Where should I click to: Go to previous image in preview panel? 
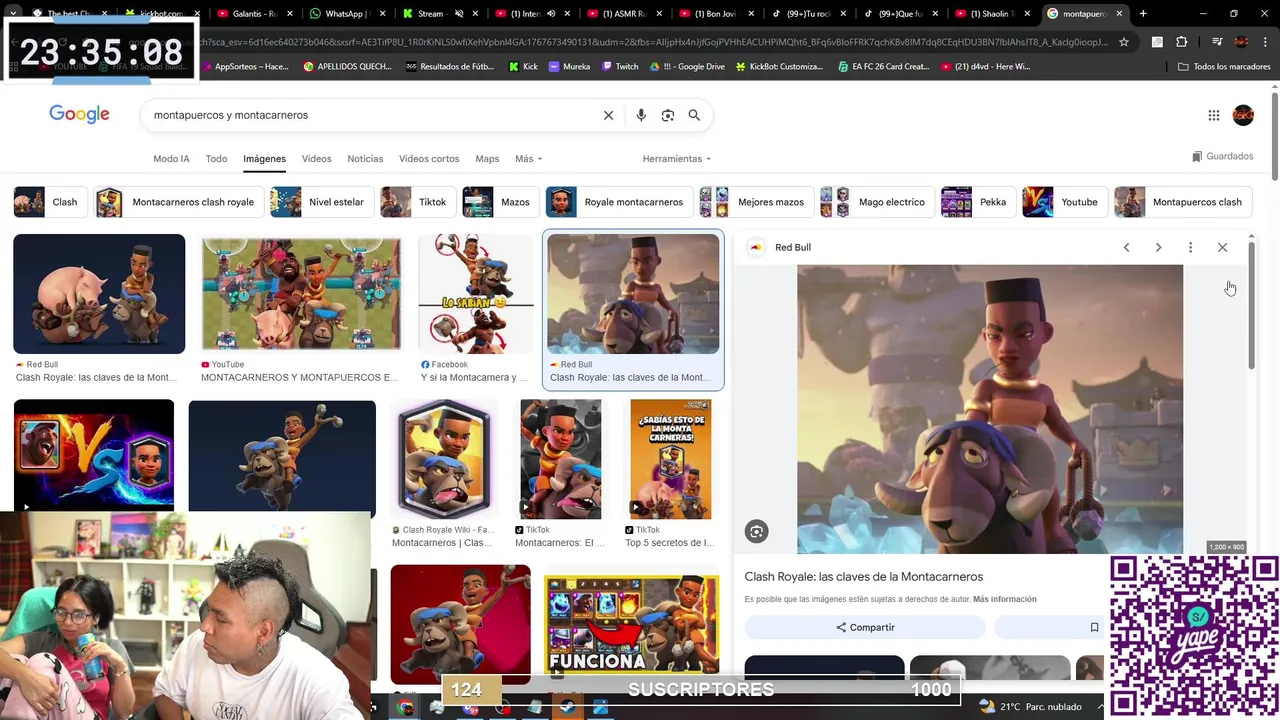pos(1126,247)
